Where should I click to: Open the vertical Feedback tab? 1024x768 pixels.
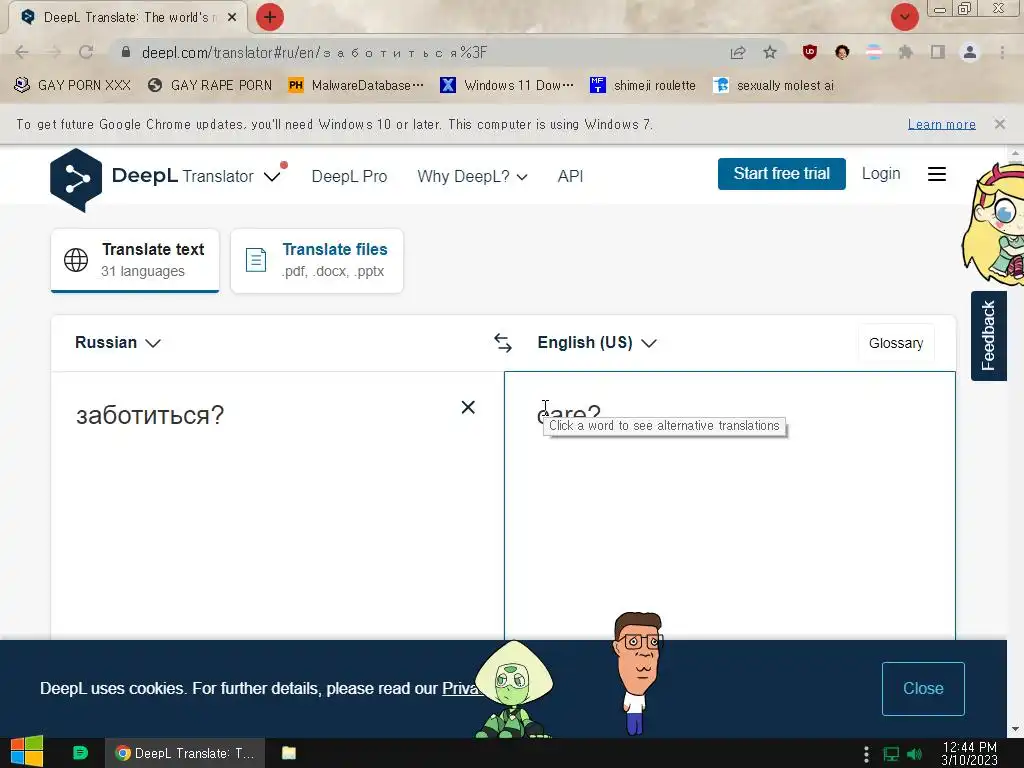988,336
